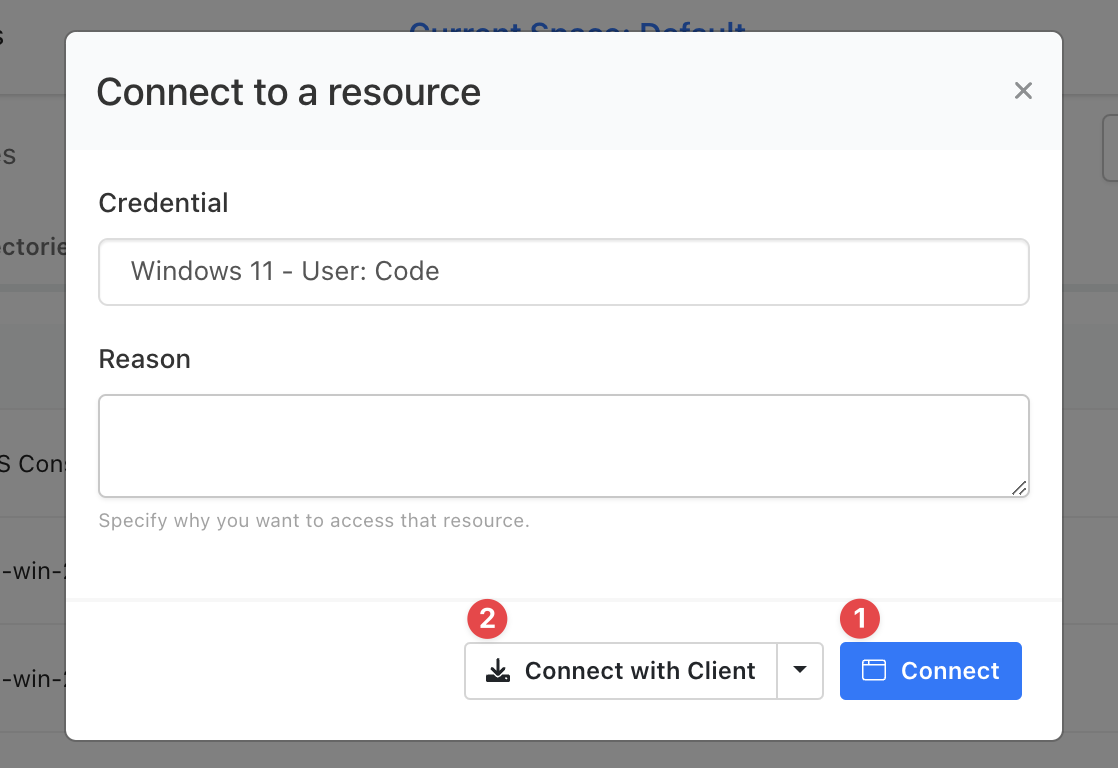Viewport: 1118px width, 768px height.
Task: Click the 'Connect to a resource' title
Action: 288,92
